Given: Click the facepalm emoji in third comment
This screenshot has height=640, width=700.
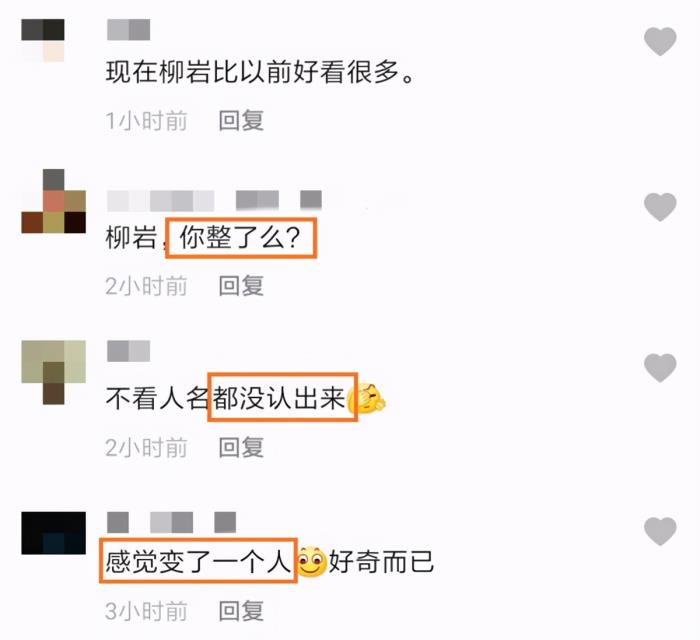Looking at the screenshot, I should tap(367, 398).
